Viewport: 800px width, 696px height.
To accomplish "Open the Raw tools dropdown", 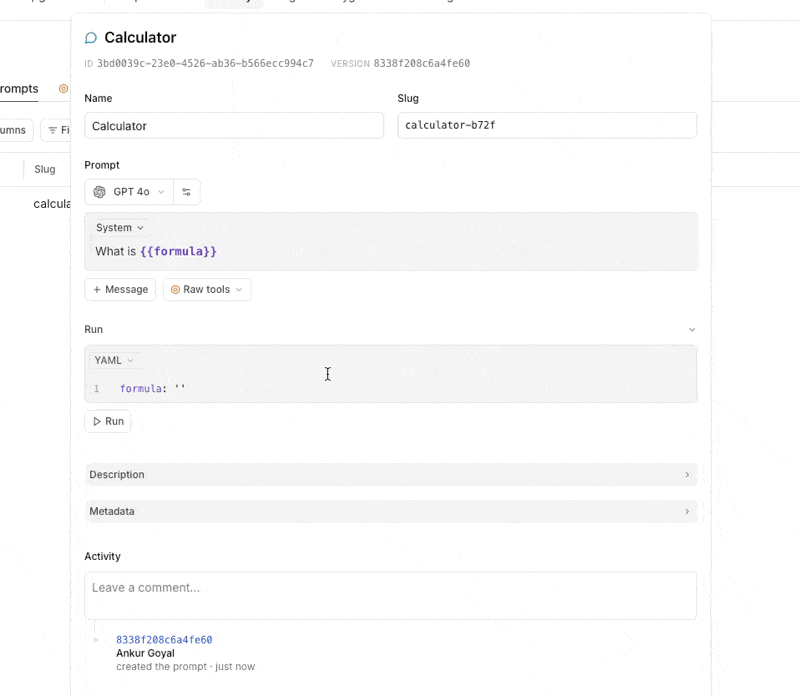I will [207, 290].
